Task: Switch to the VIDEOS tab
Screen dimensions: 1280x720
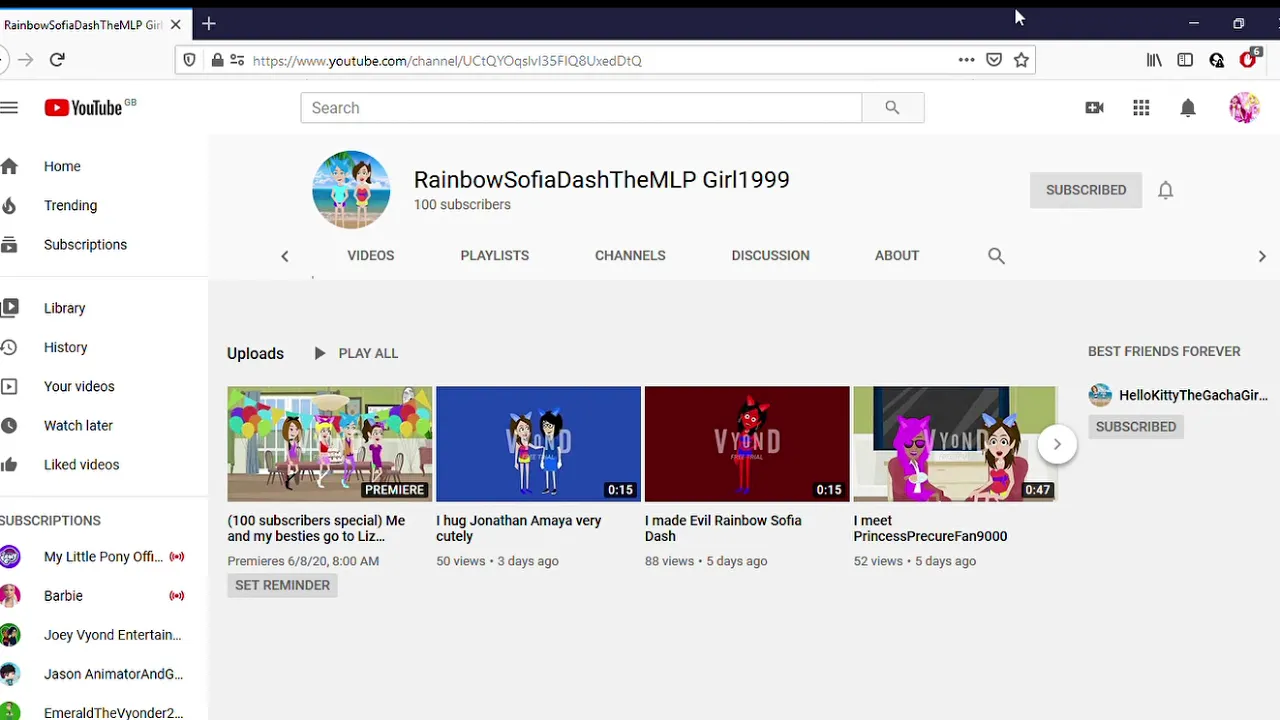Action: [371, 256]
